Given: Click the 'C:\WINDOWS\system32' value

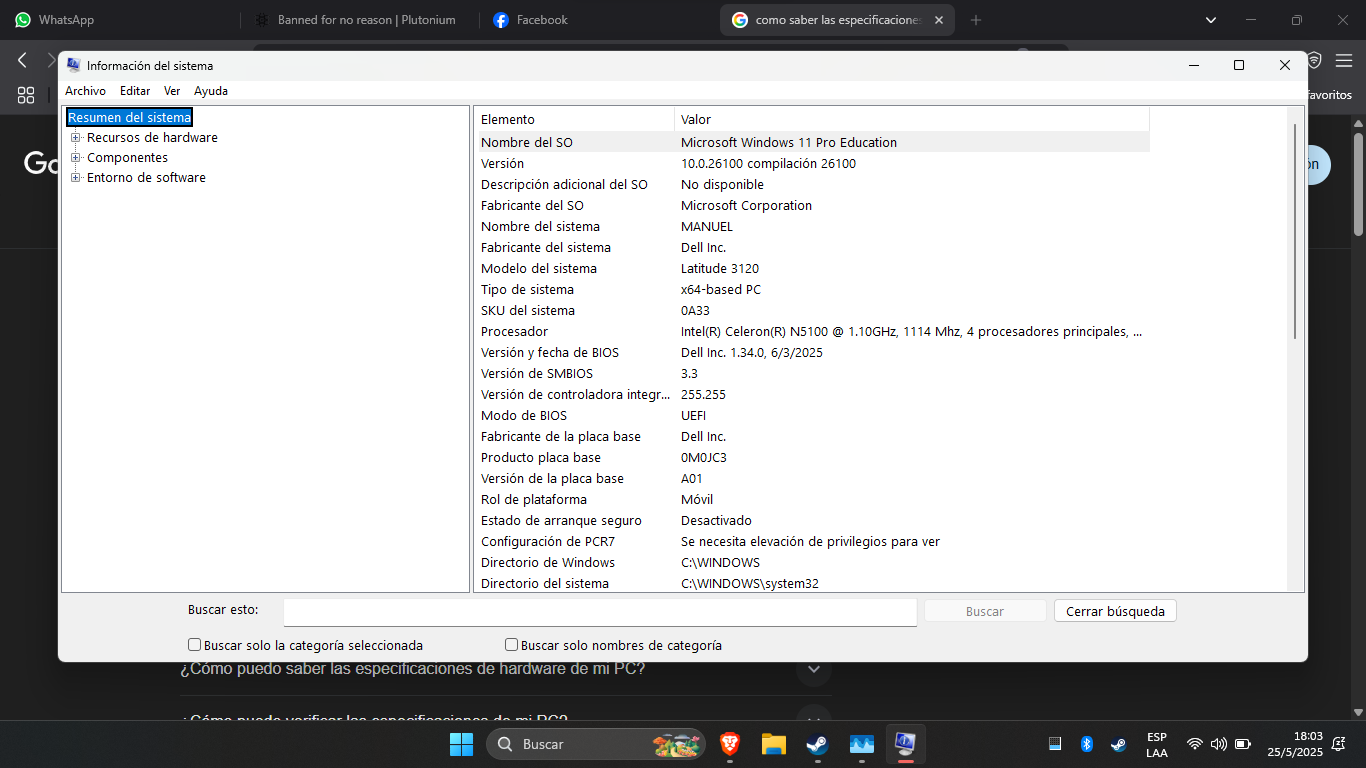Looking at the screenshot, I should [750, 584].
